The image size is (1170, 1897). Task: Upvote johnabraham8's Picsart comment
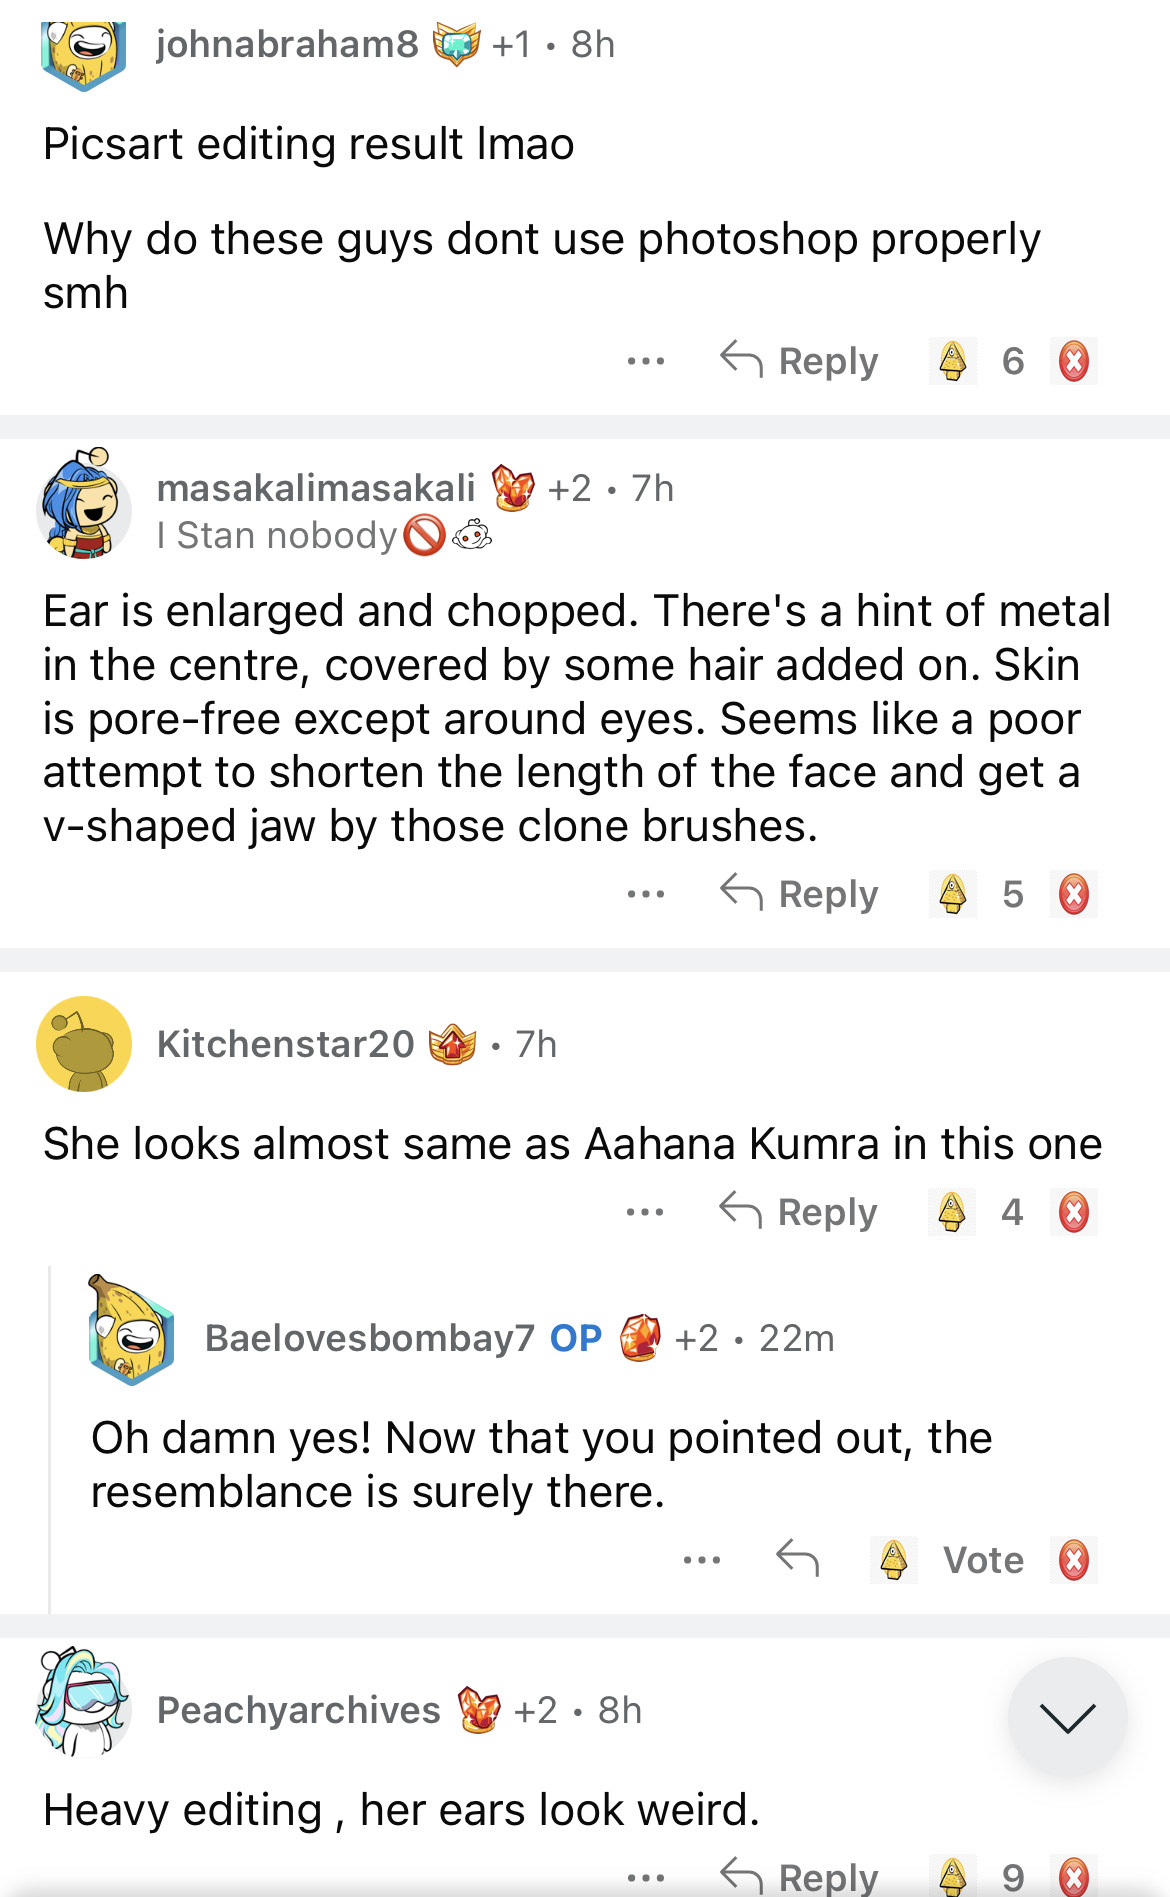[953, 361]
